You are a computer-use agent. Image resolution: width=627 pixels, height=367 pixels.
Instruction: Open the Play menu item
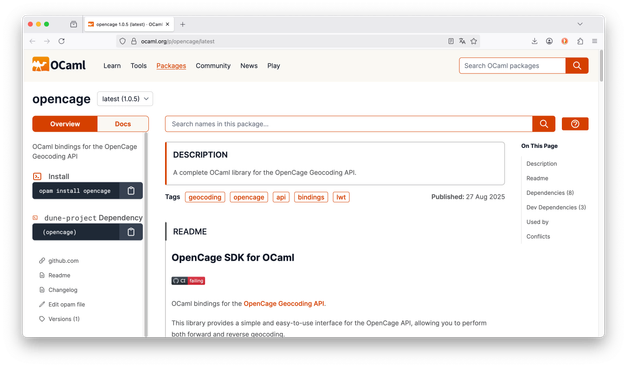point(274,66)
